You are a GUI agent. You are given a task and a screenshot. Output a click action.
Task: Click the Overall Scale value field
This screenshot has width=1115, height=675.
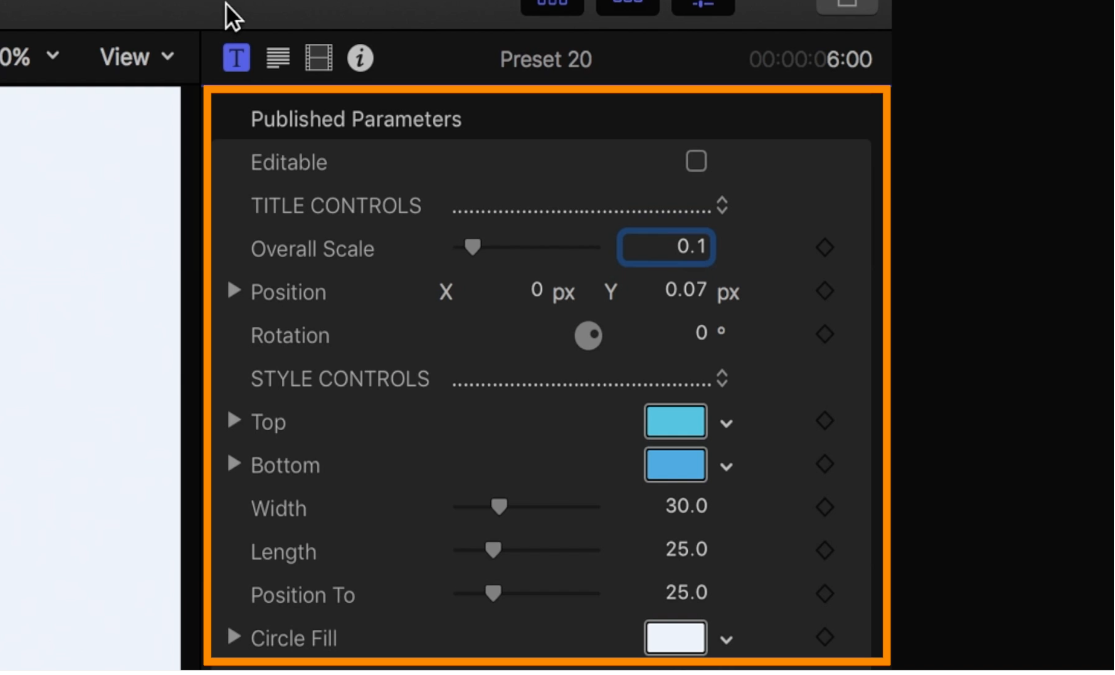[x=666, y=248]
